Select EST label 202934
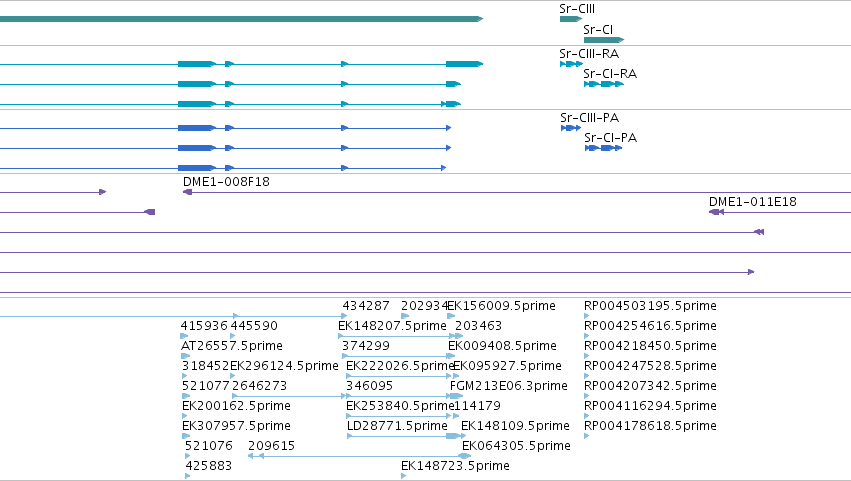The height and width of the screenshot is (481, 851). 424,306
